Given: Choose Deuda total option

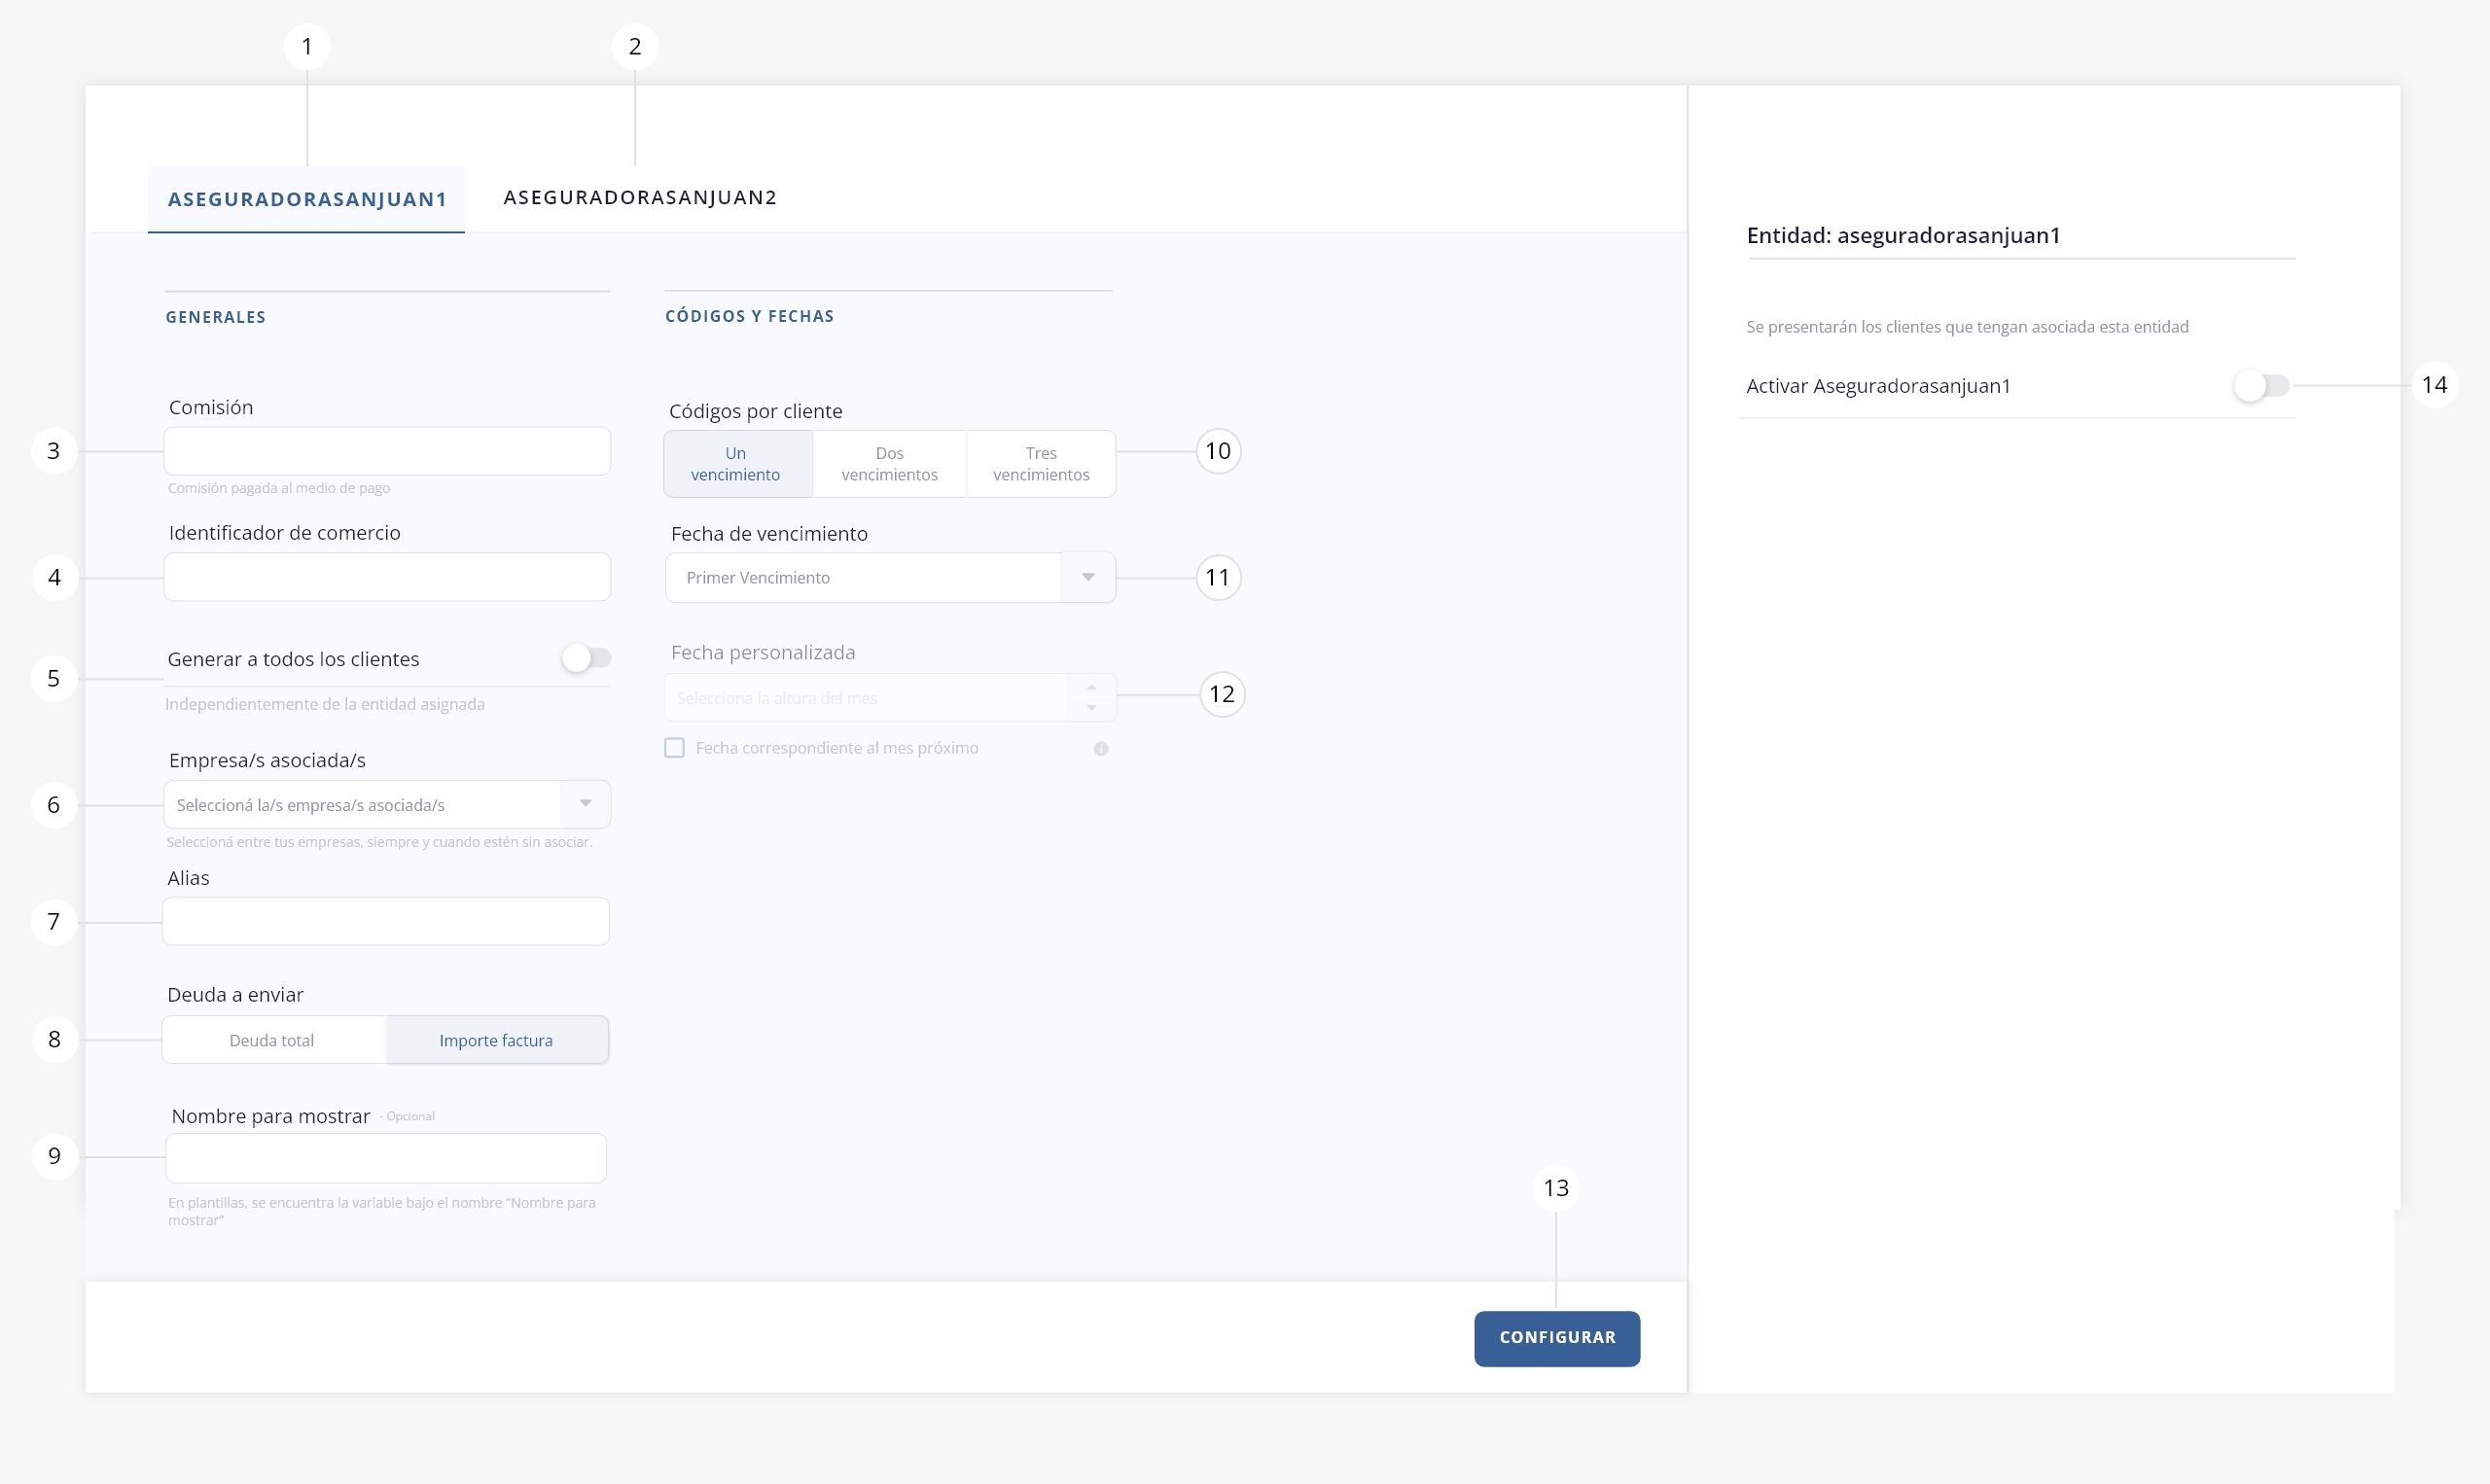Looking at the screenshot, I should [x=272, y=1041].
